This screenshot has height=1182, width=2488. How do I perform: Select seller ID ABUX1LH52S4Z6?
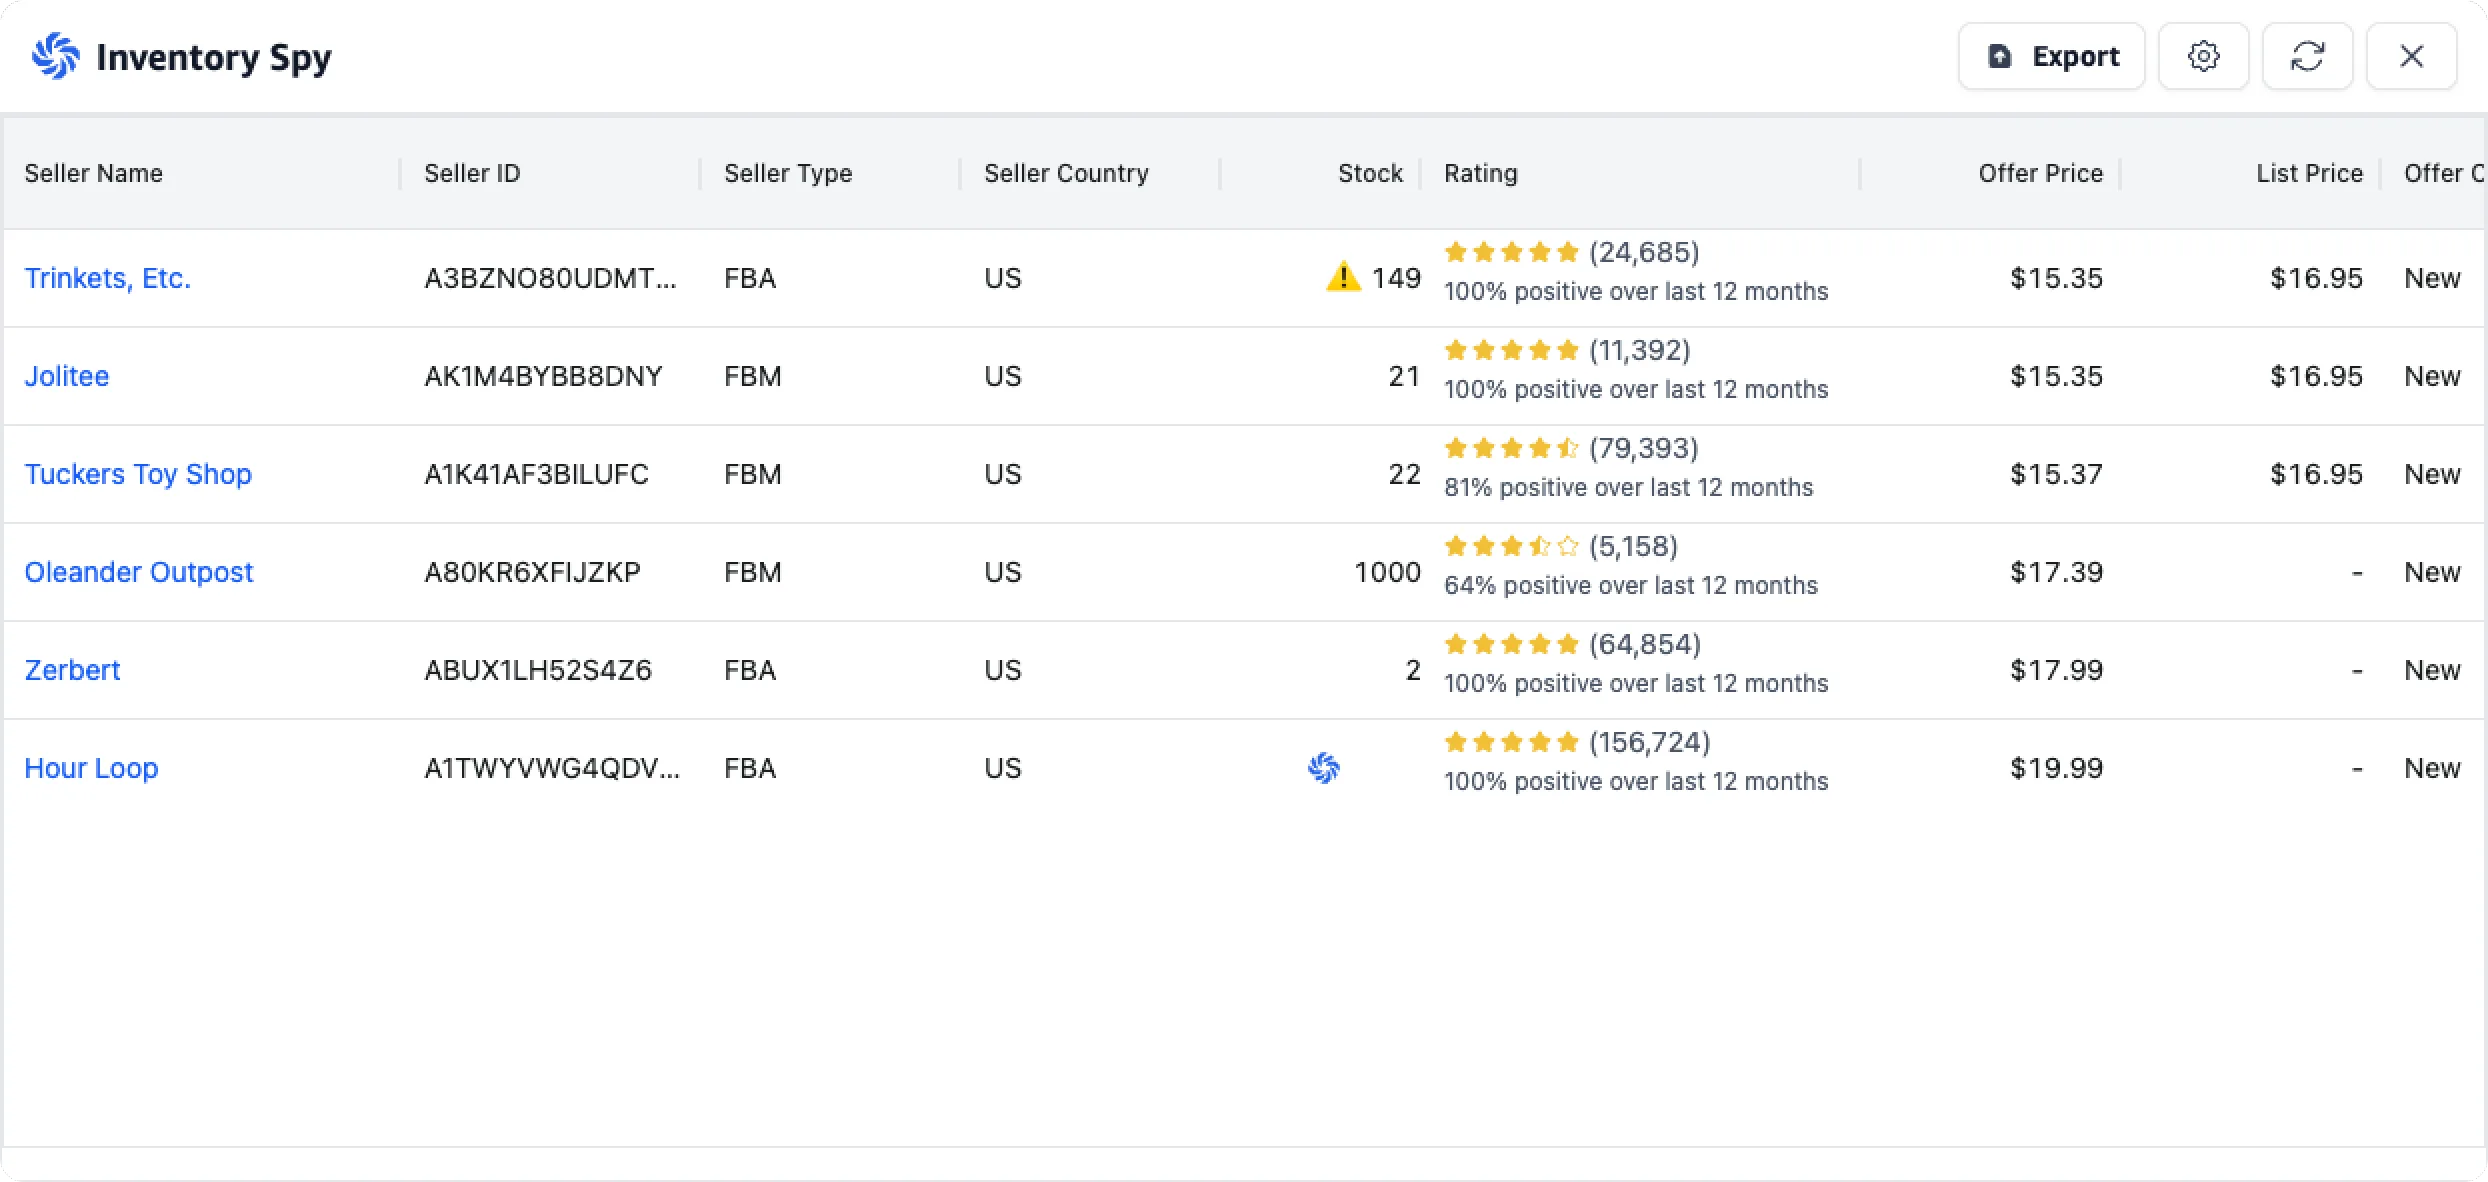pos(538,670)
